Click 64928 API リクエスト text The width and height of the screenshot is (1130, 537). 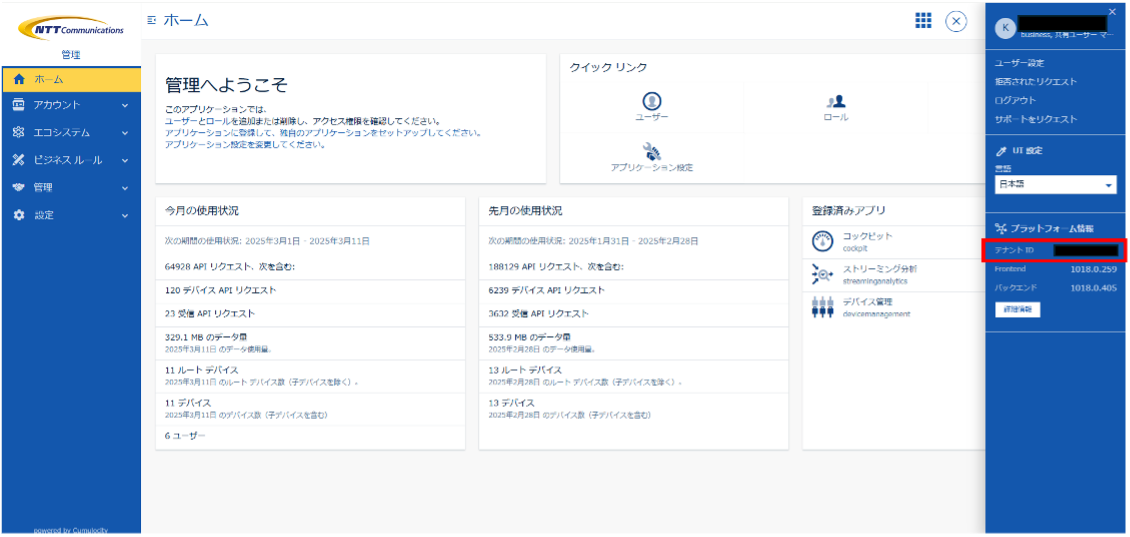pos(230,266)
